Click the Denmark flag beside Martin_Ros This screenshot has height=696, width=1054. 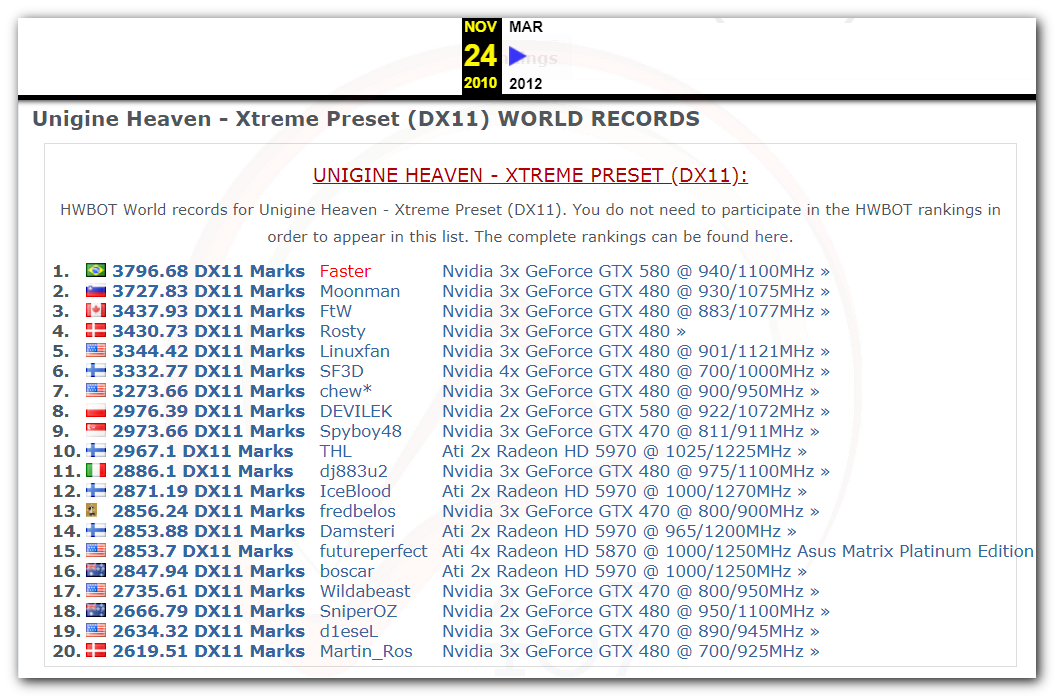95,650
